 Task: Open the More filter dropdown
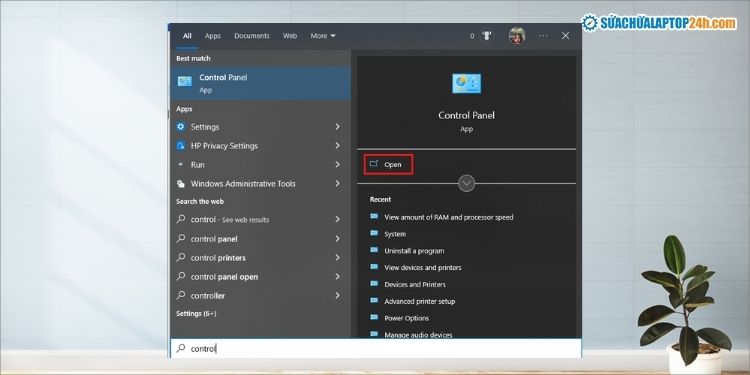coord(323,36)
